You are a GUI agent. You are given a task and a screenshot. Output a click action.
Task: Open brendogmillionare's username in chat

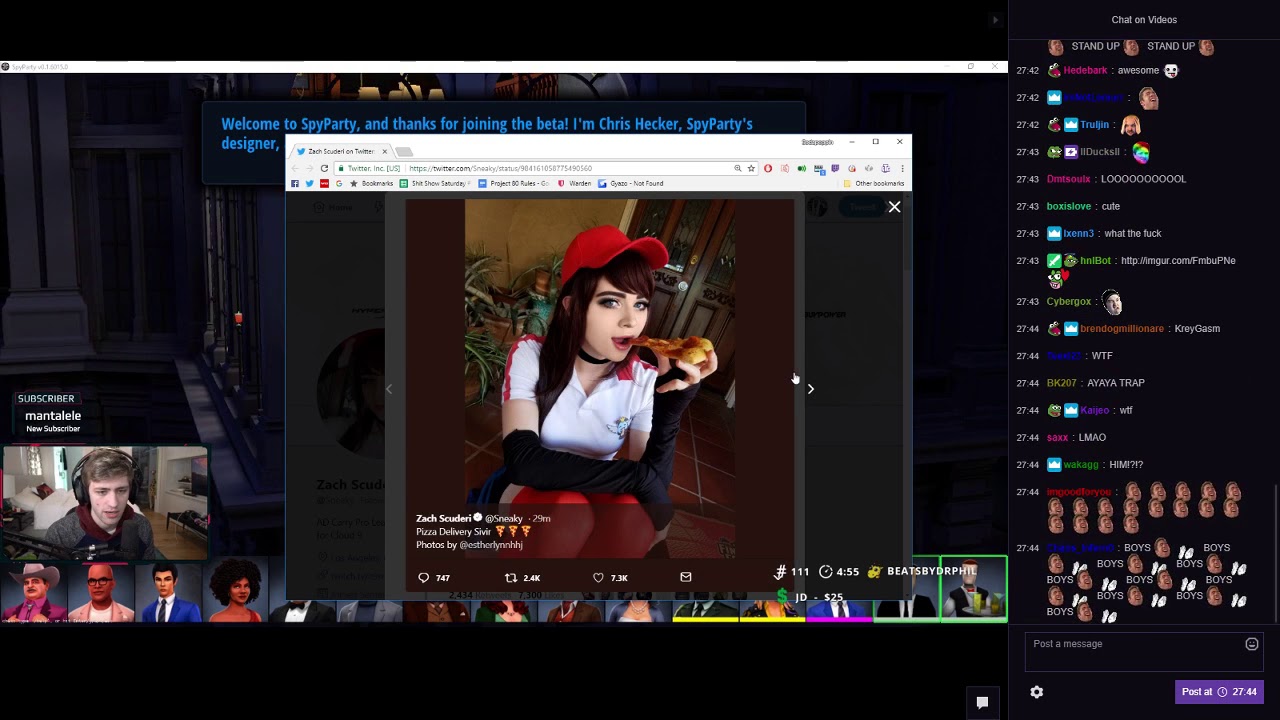(1121, 329)
